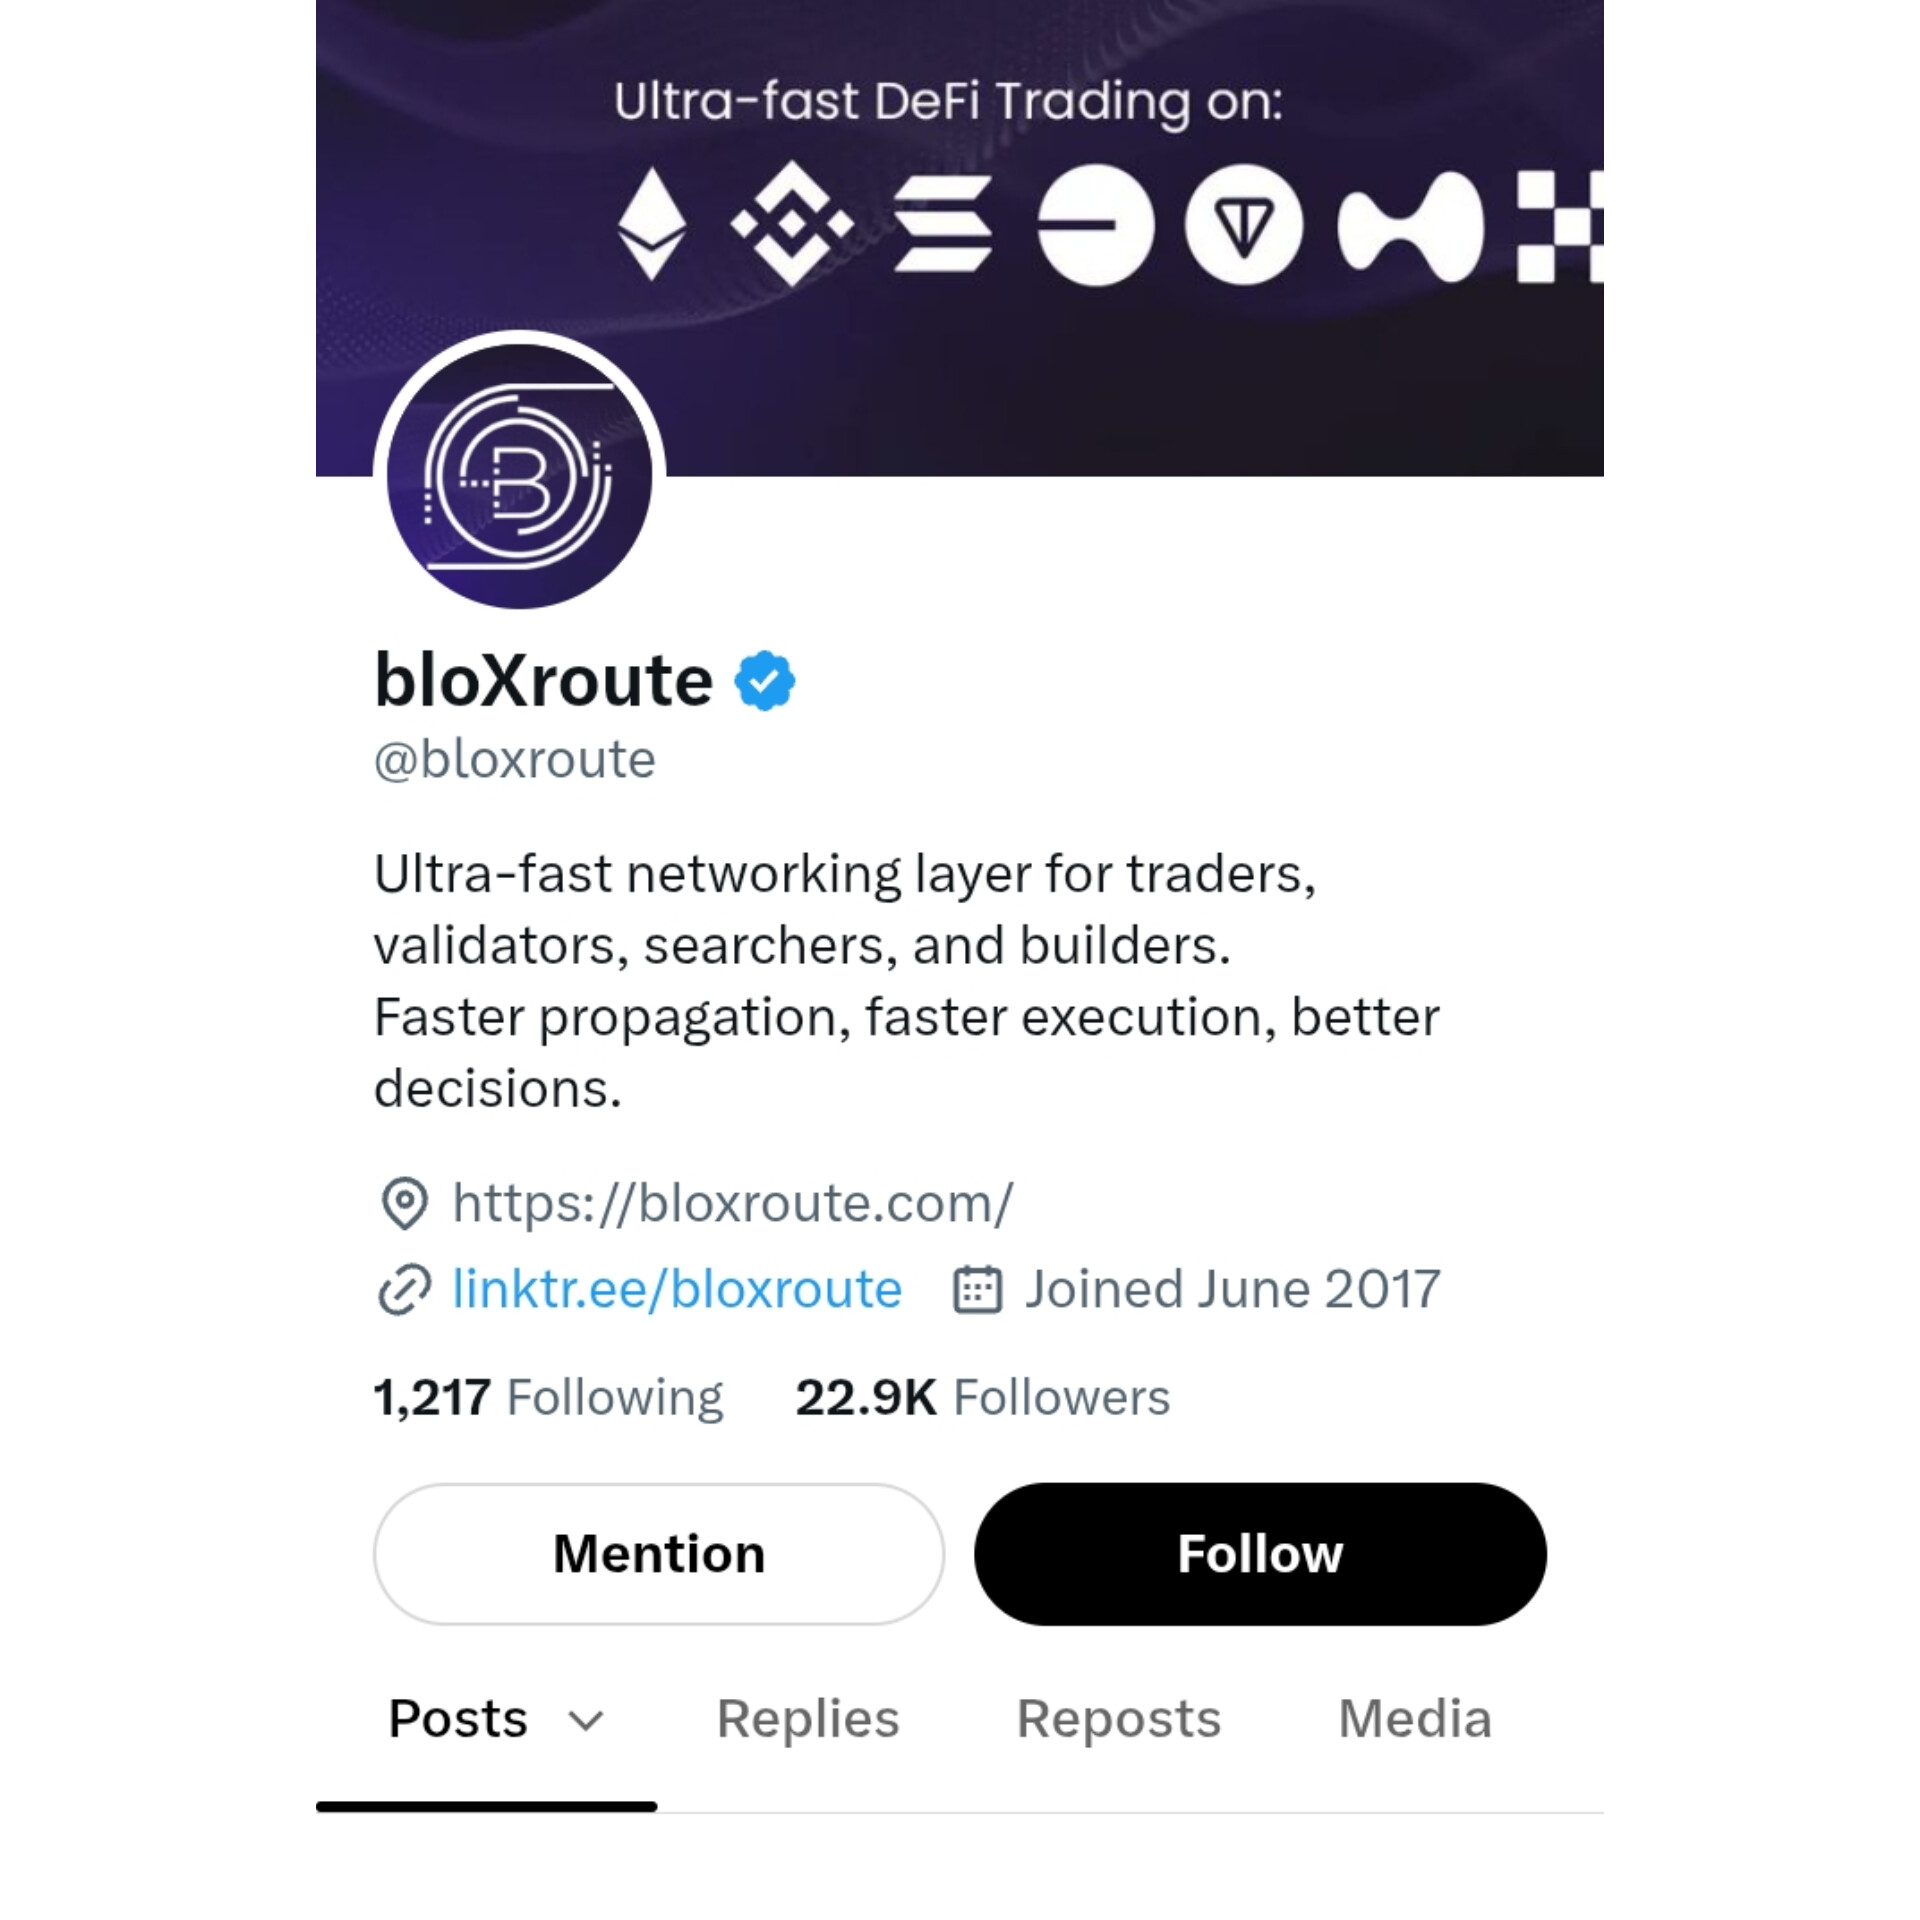The height and width of the screenshot is (1920, 1920).
Task: Click the Solana logo in the banner
Action: tap(943, 224)
